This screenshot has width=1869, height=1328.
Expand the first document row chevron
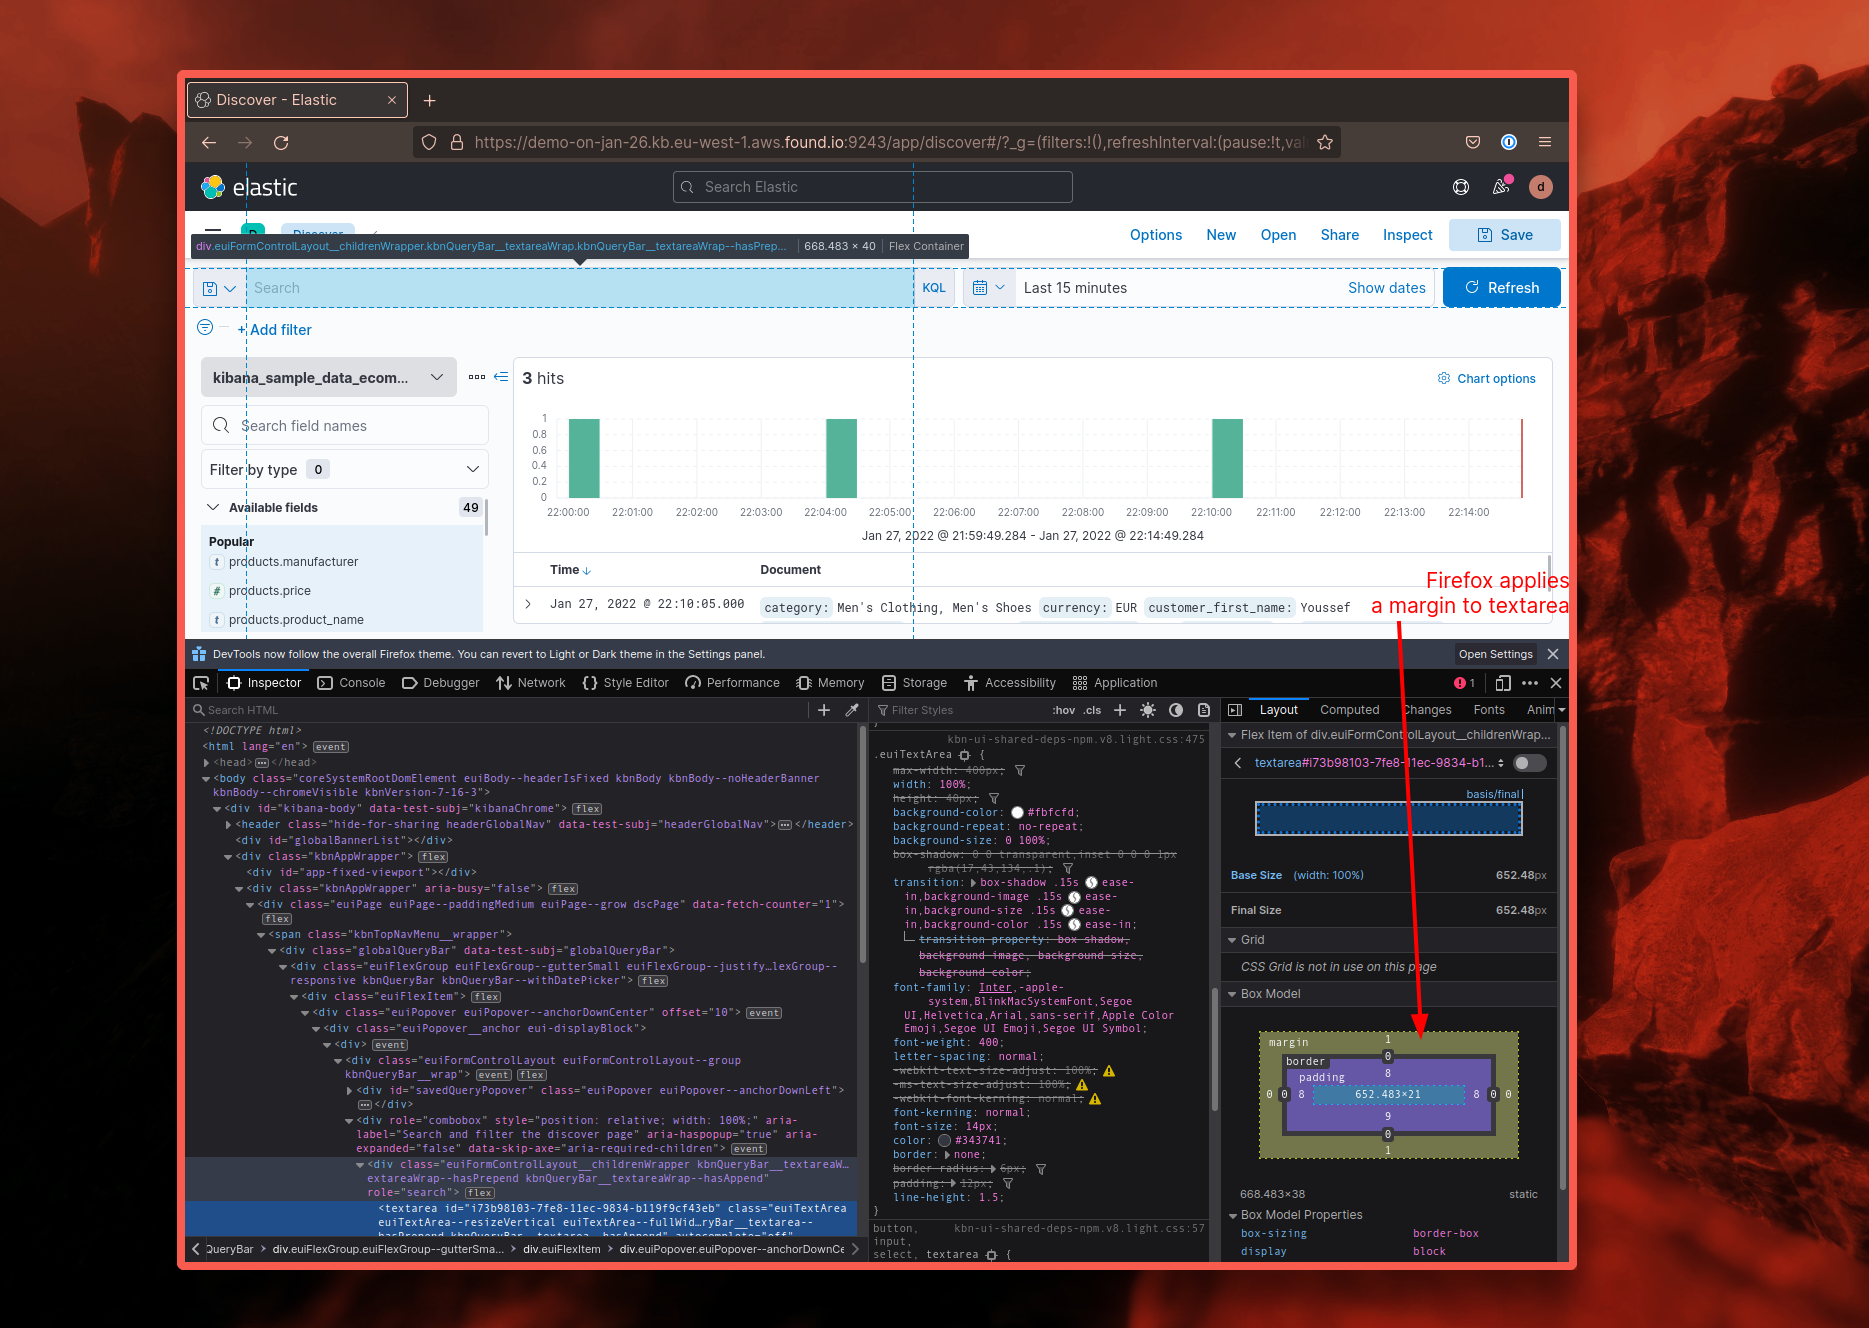tap(528, 604)
